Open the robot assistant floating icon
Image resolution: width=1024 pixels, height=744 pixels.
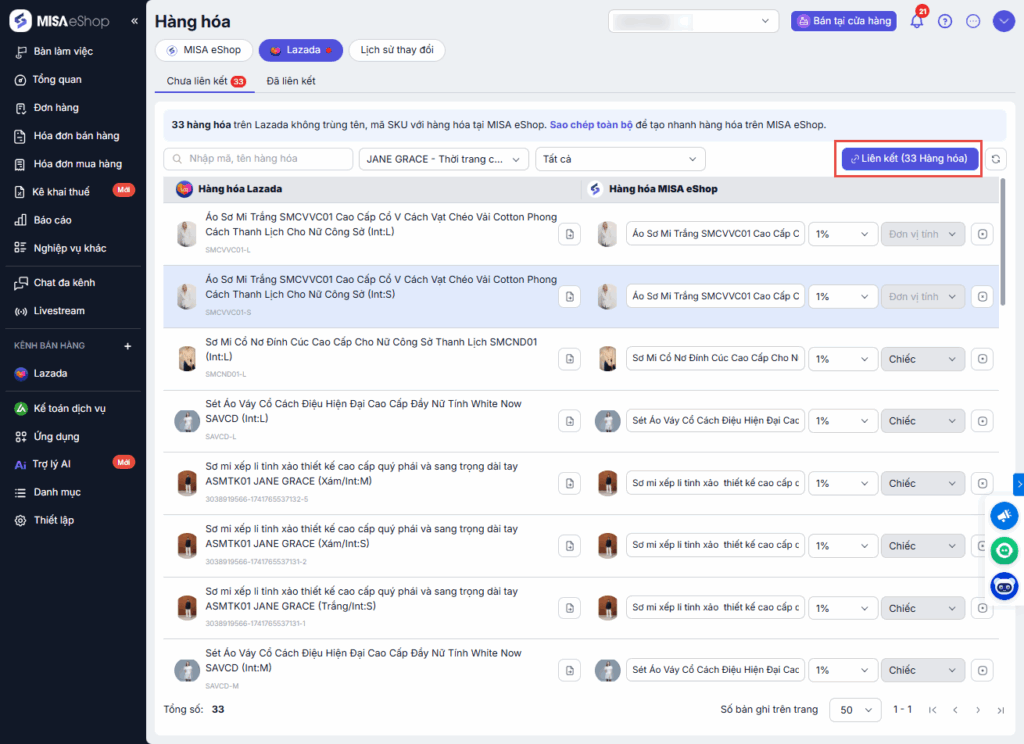tap(1004, 586)
